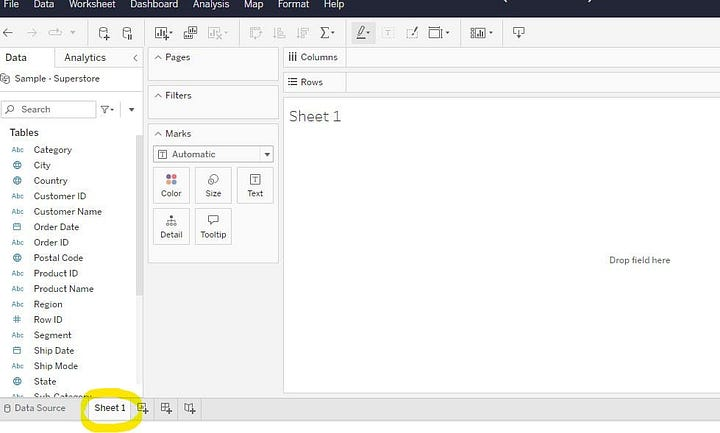Viewport: 720px width, 433px height.
Task: Open the Data pane view options arrow
Action: click(131, 109)
